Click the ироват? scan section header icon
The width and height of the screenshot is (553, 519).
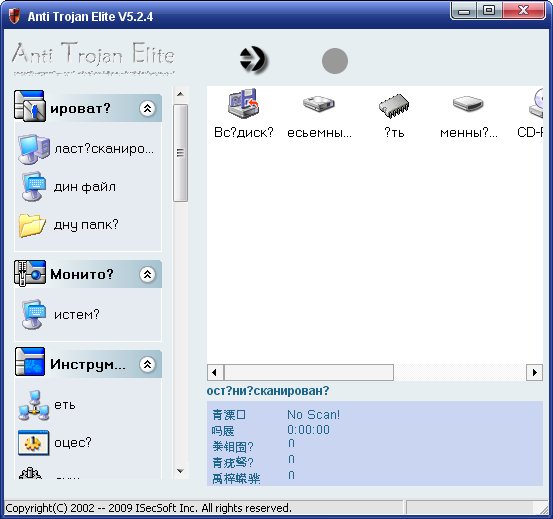pos(30,106)
